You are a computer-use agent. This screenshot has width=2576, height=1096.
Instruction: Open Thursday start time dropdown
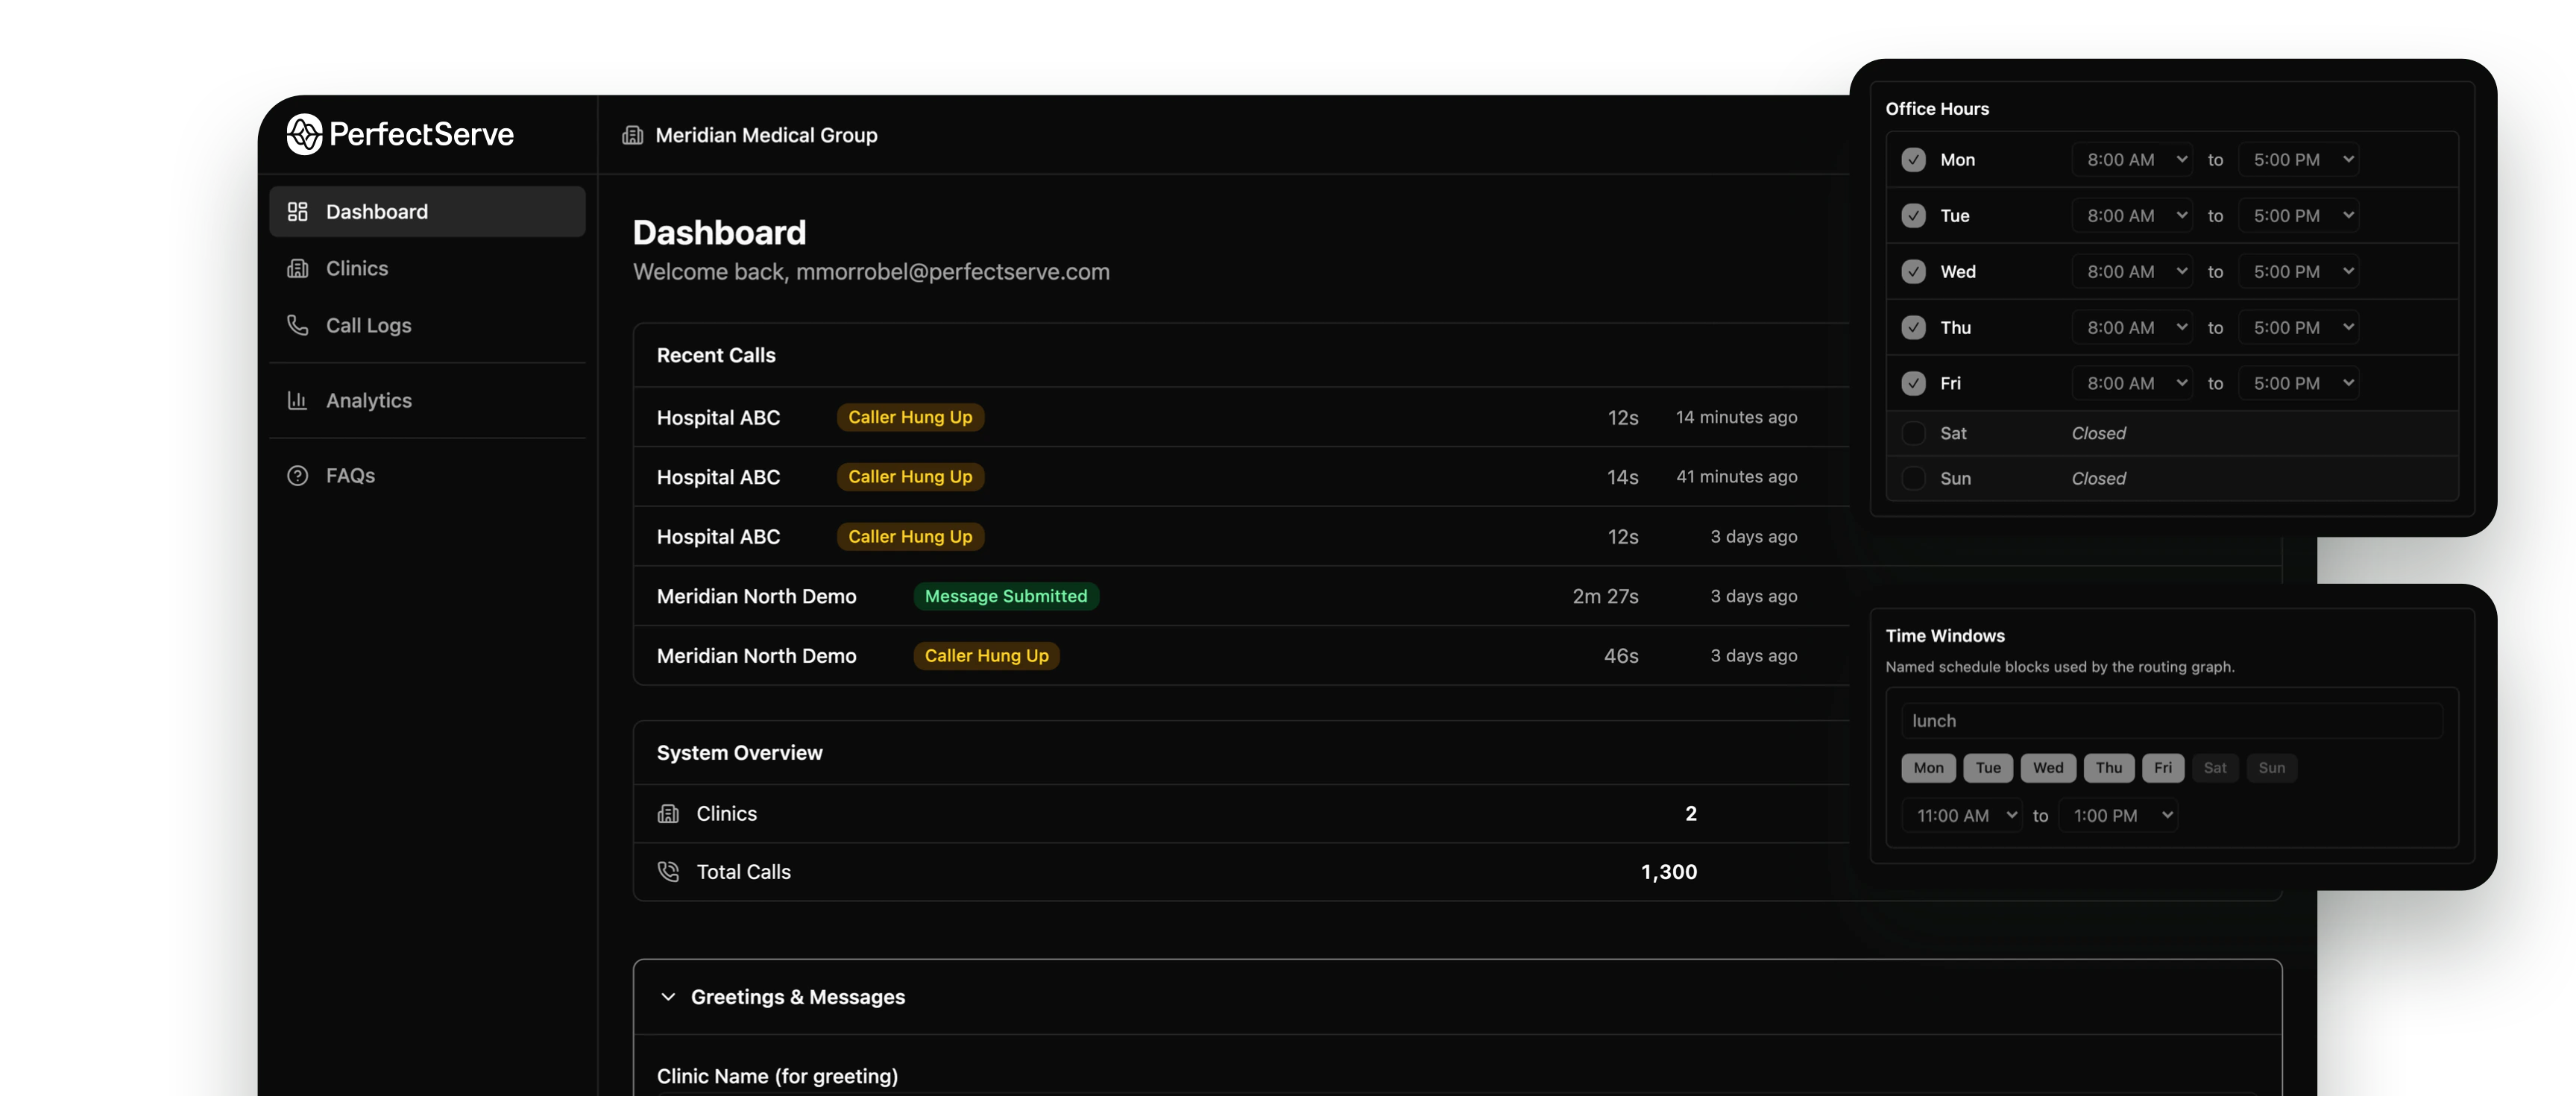2132,328
